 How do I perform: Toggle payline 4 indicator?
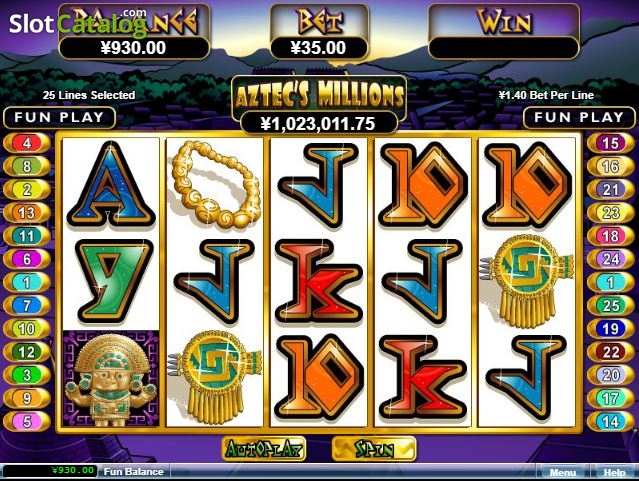[x=27, y=143]
